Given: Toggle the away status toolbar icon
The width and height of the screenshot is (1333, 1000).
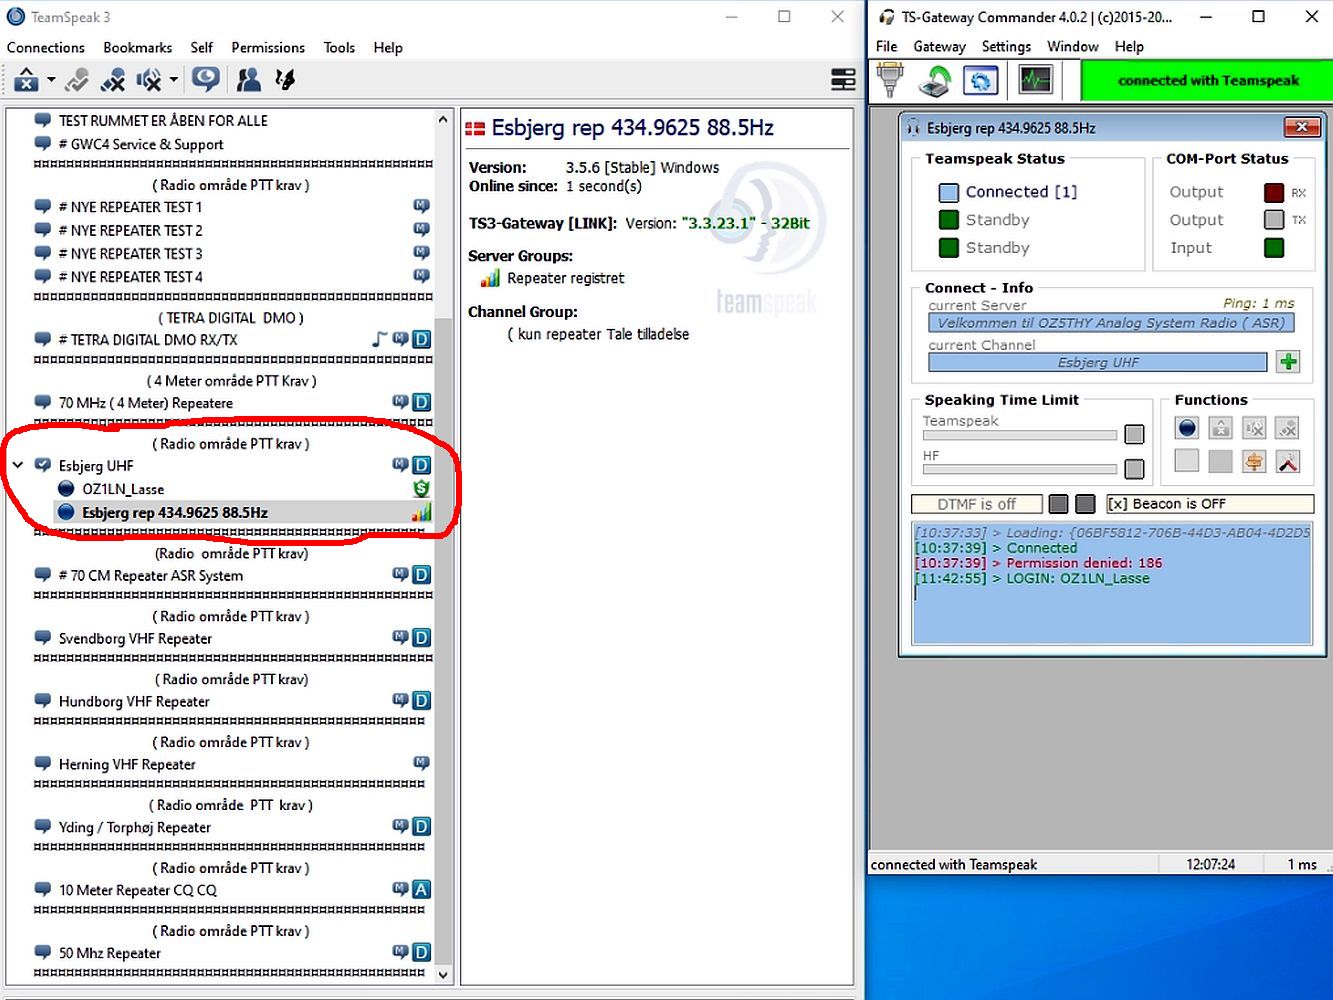Looking at the screenshot, I should pos(77,79).
